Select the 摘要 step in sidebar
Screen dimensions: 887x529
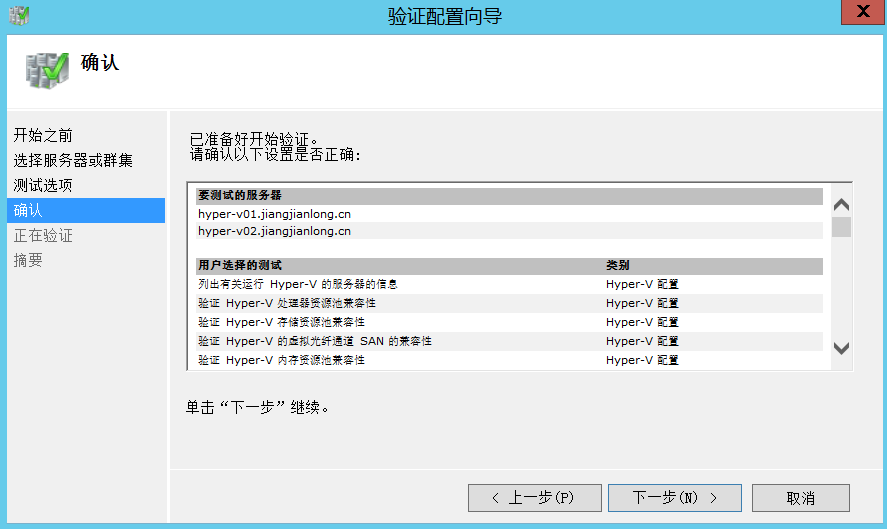click(x=28, y=260)
